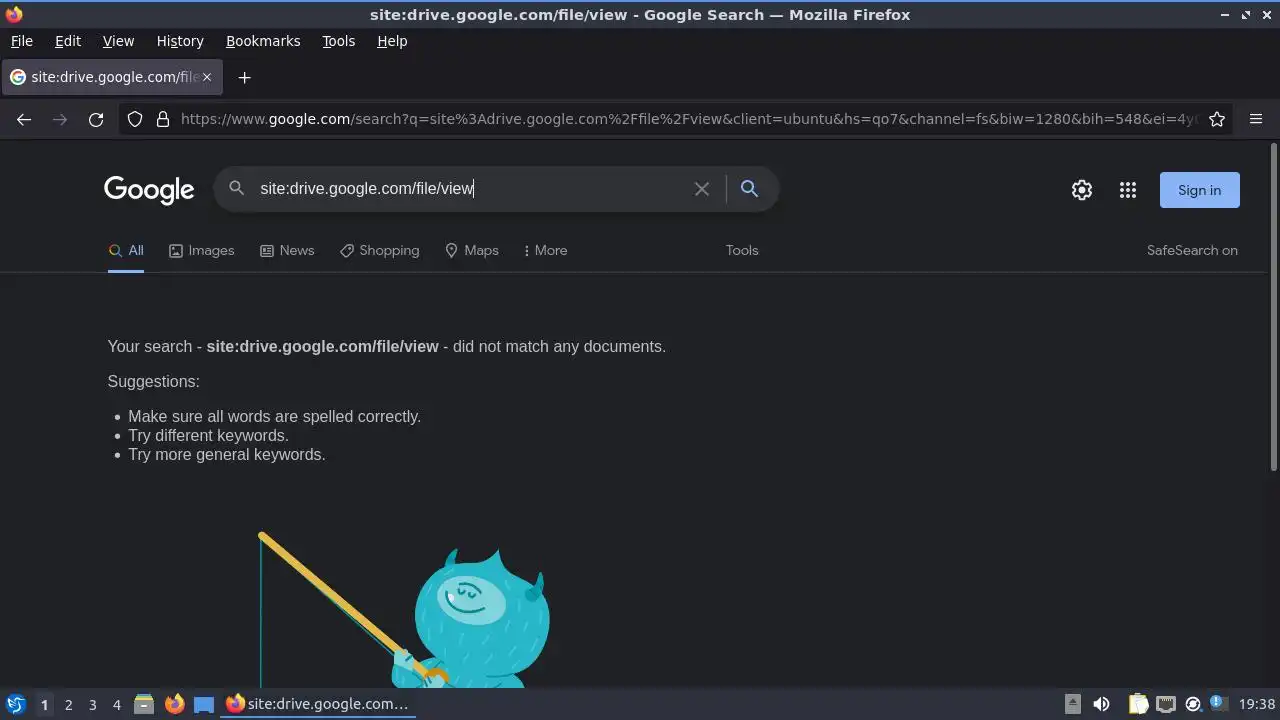Screen dimensions: 1280x720
Task: Reload the current page
Action: pyautogui.click(x=96, y=119)
